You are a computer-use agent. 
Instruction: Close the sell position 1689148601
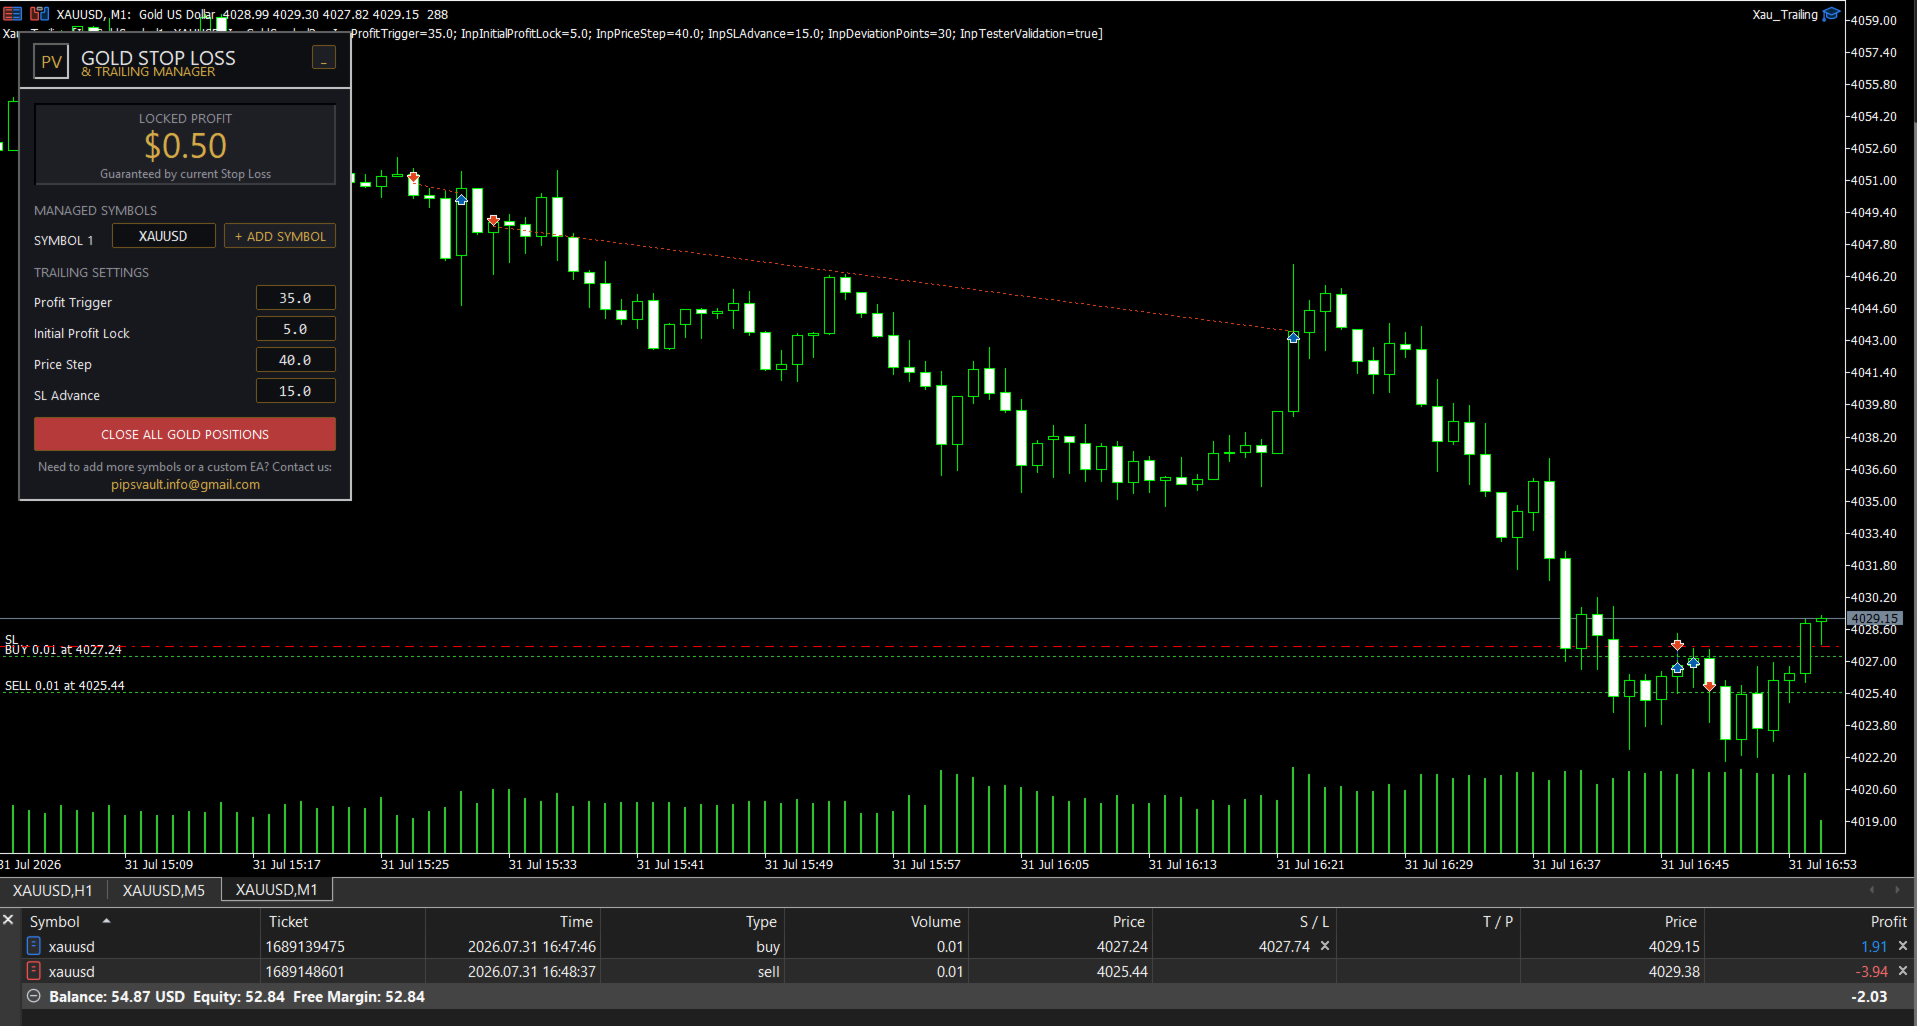(x=1902, y=971)
